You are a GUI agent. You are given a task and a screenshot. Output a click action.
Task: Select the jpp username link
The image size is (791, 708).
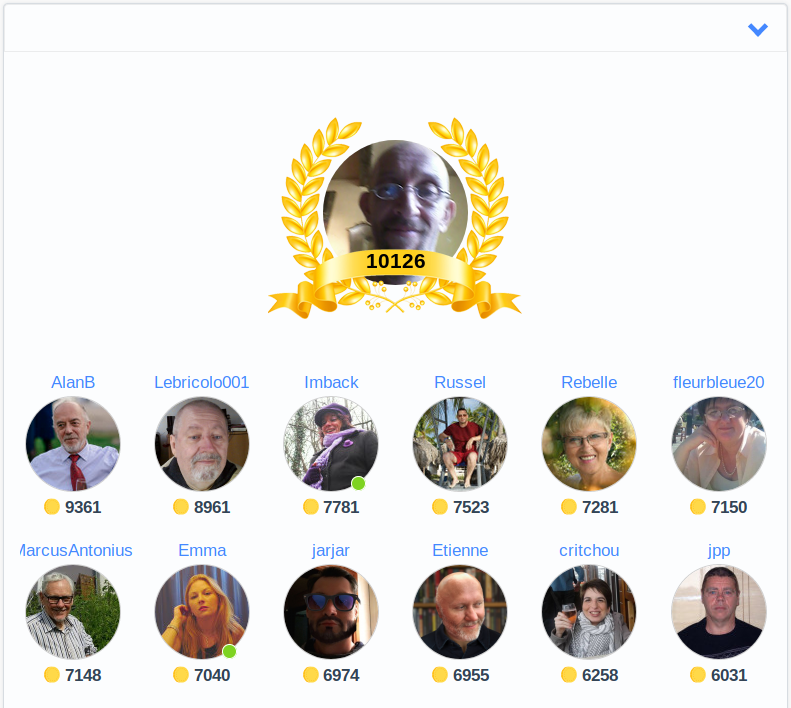[x=719, y=551]
